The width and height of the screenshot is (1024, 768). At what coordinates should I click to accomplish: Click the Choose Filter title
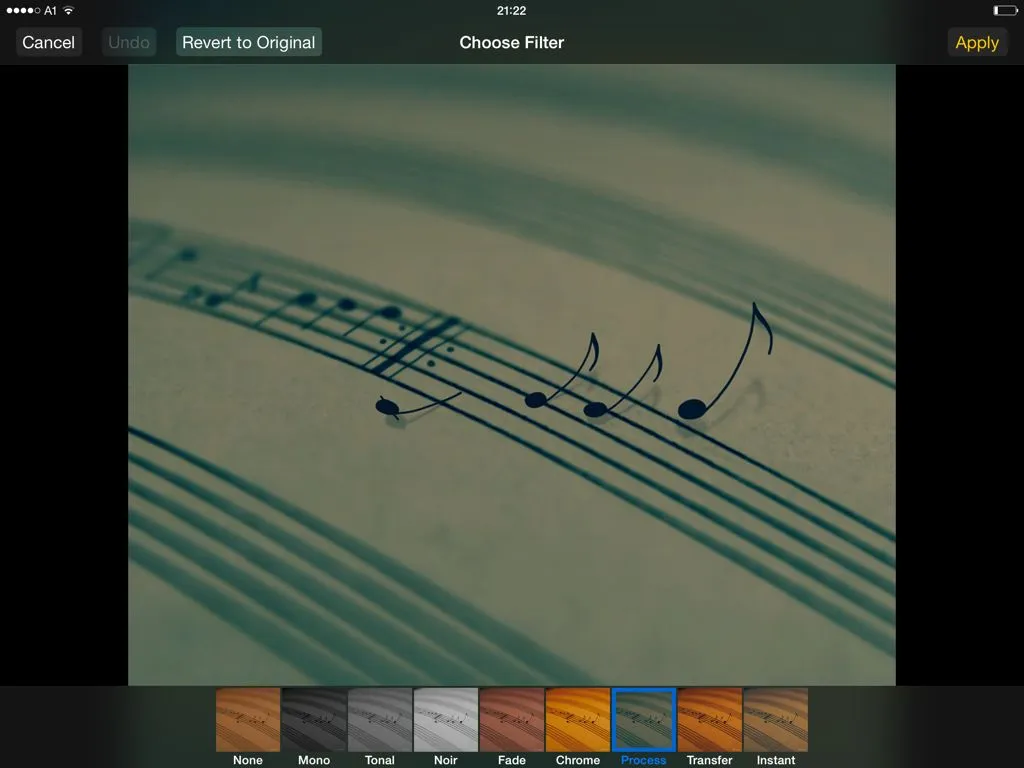[511, 42]
